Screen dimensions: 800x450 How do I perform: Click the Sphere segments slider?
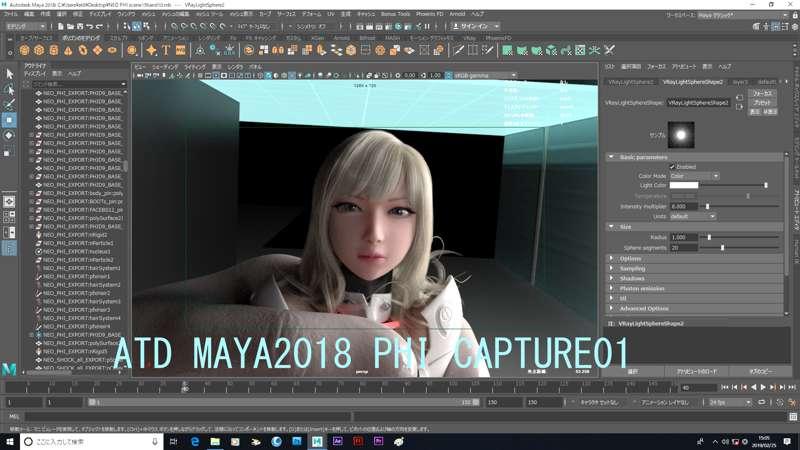pyautogui.click(x=740, y=247)
